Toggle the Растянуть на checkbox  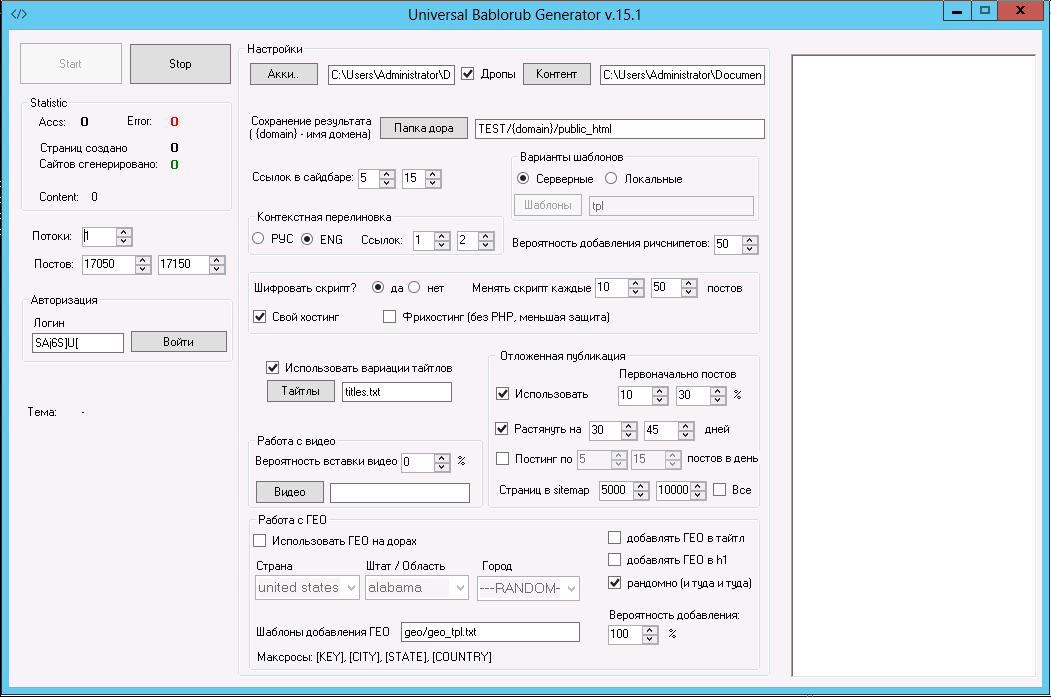[501, 428]
